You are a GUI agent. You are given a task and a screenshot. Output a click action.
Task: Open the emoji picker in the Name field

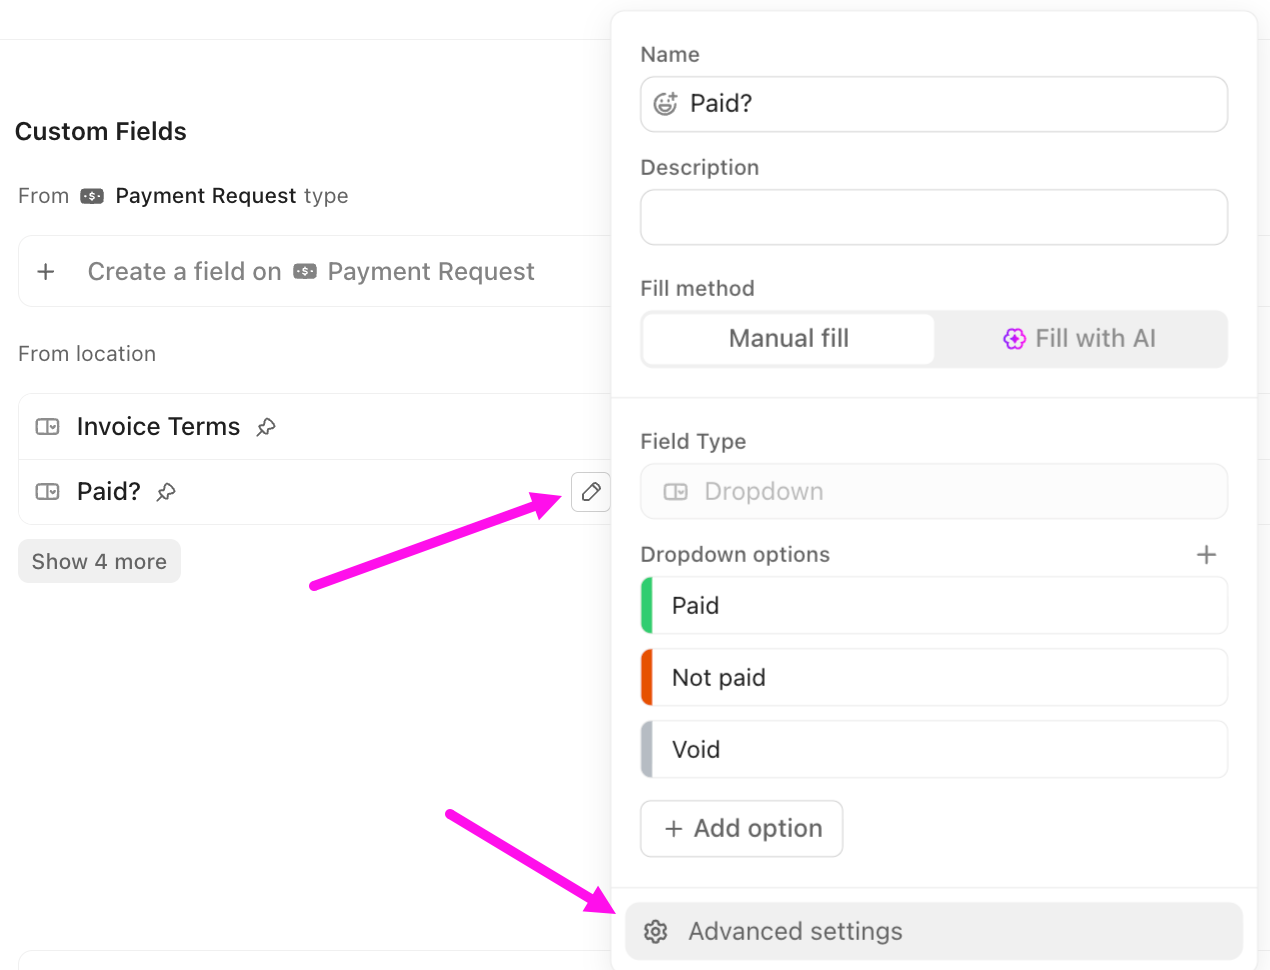tap(664, 104)
